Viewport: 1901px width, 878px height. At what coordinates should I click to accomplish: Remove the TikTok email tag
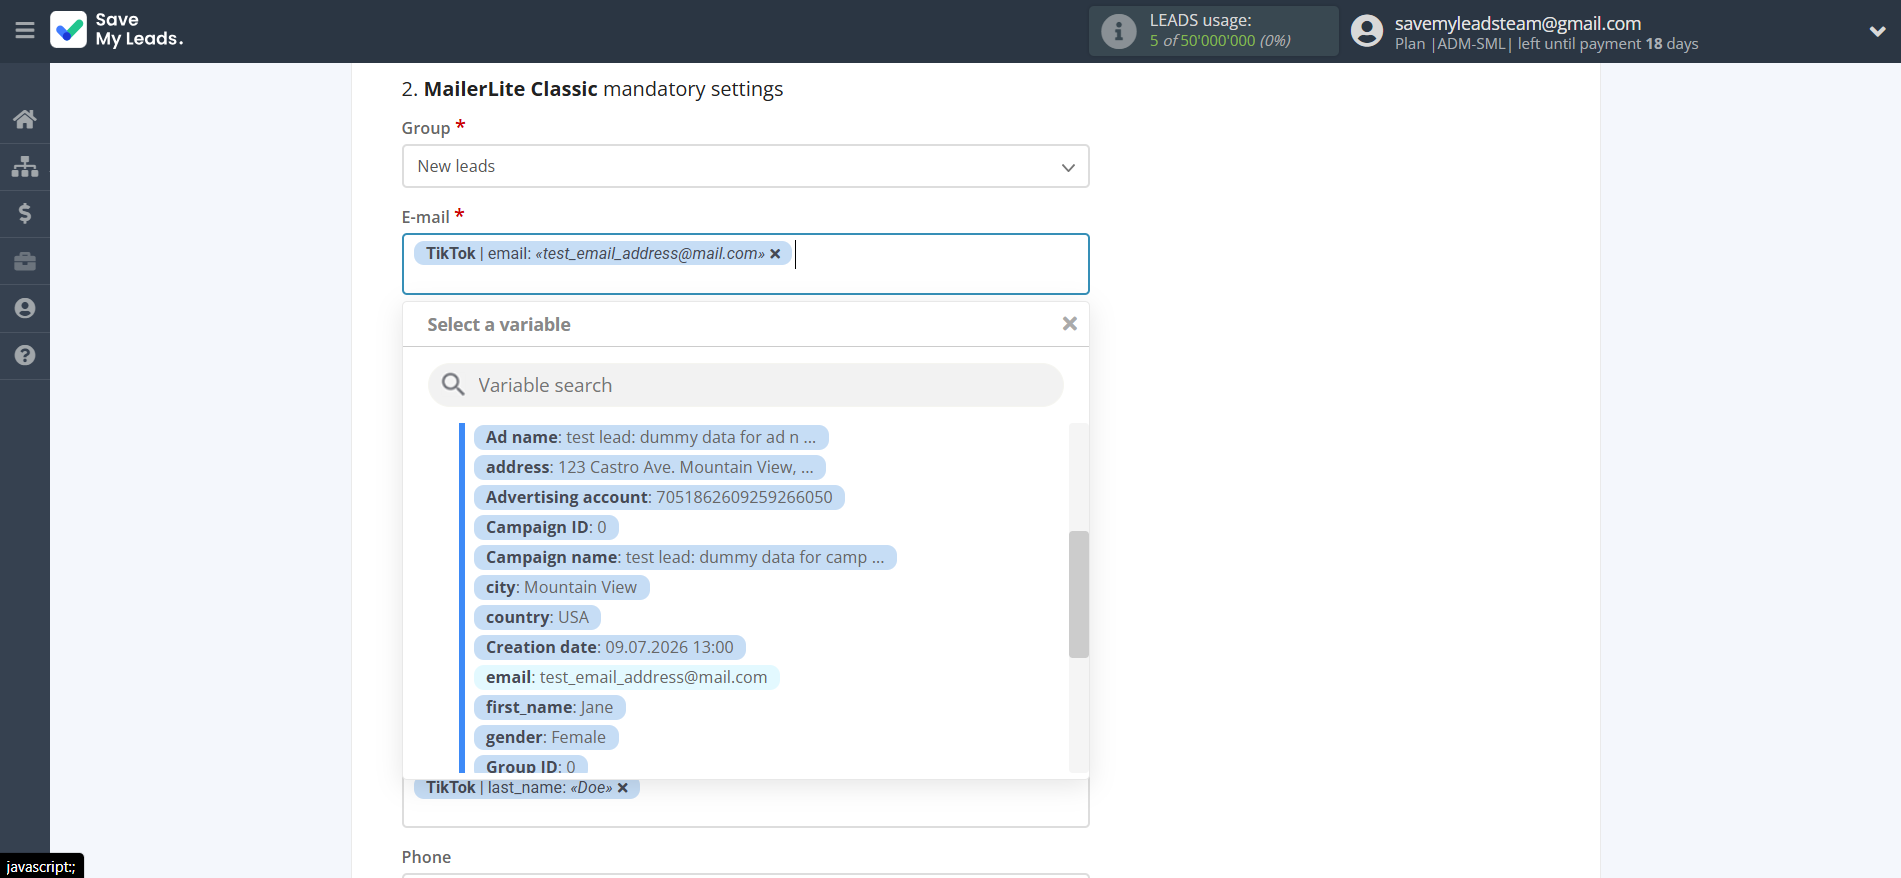(775, 254)
